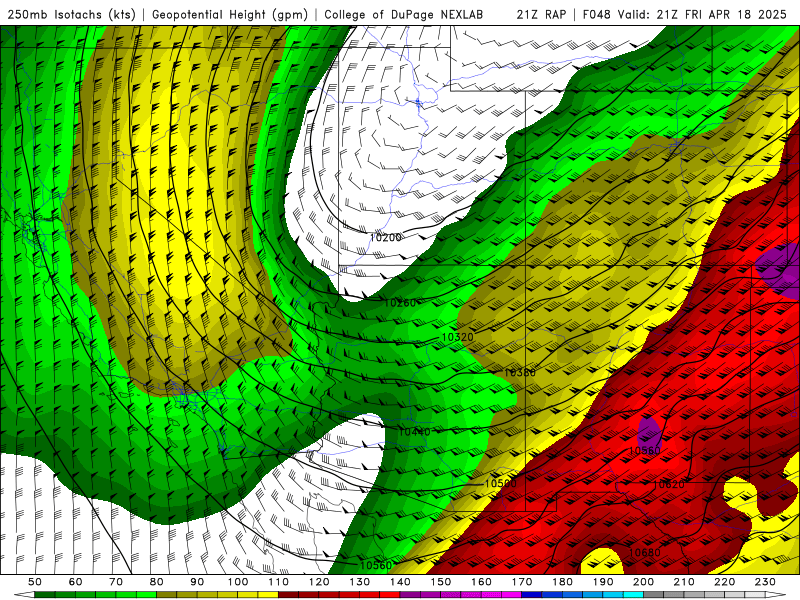Click legend value 140
The image size is (800, 600).
point(400,582)
